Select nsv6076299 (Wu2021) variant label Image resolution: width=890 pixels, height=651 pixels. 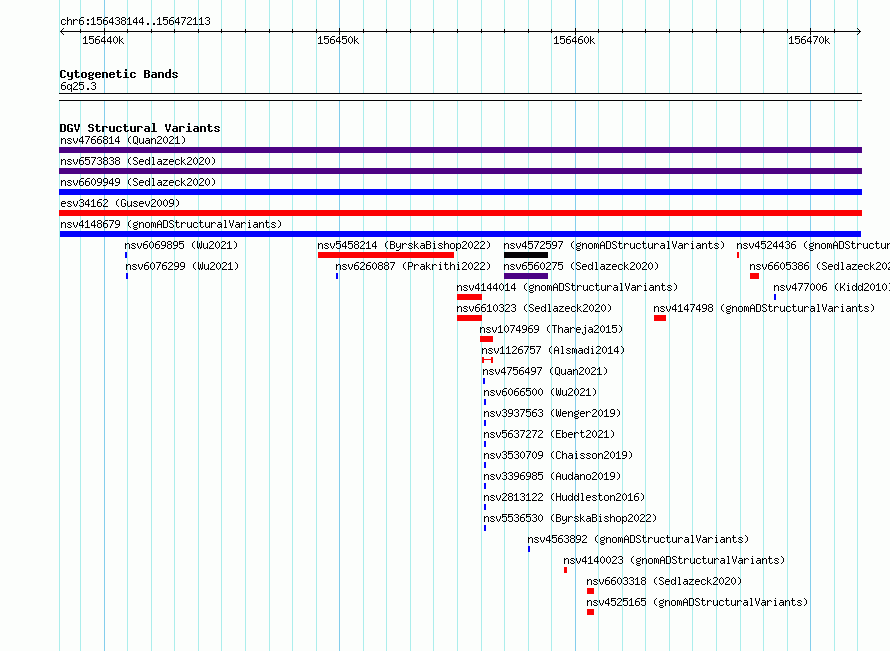[182, 266]
